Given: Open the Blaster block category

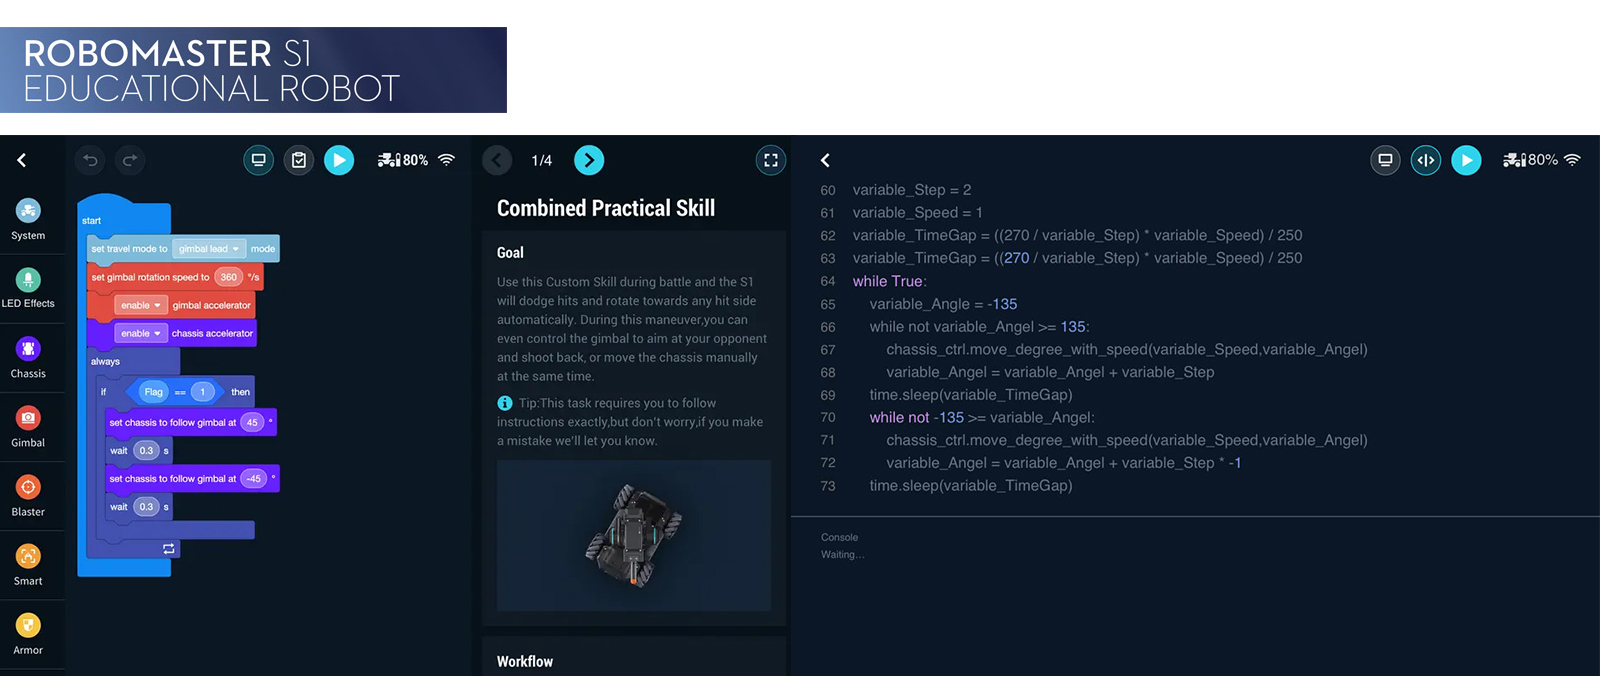Looking at the screenshot, I should pos(28,496).
